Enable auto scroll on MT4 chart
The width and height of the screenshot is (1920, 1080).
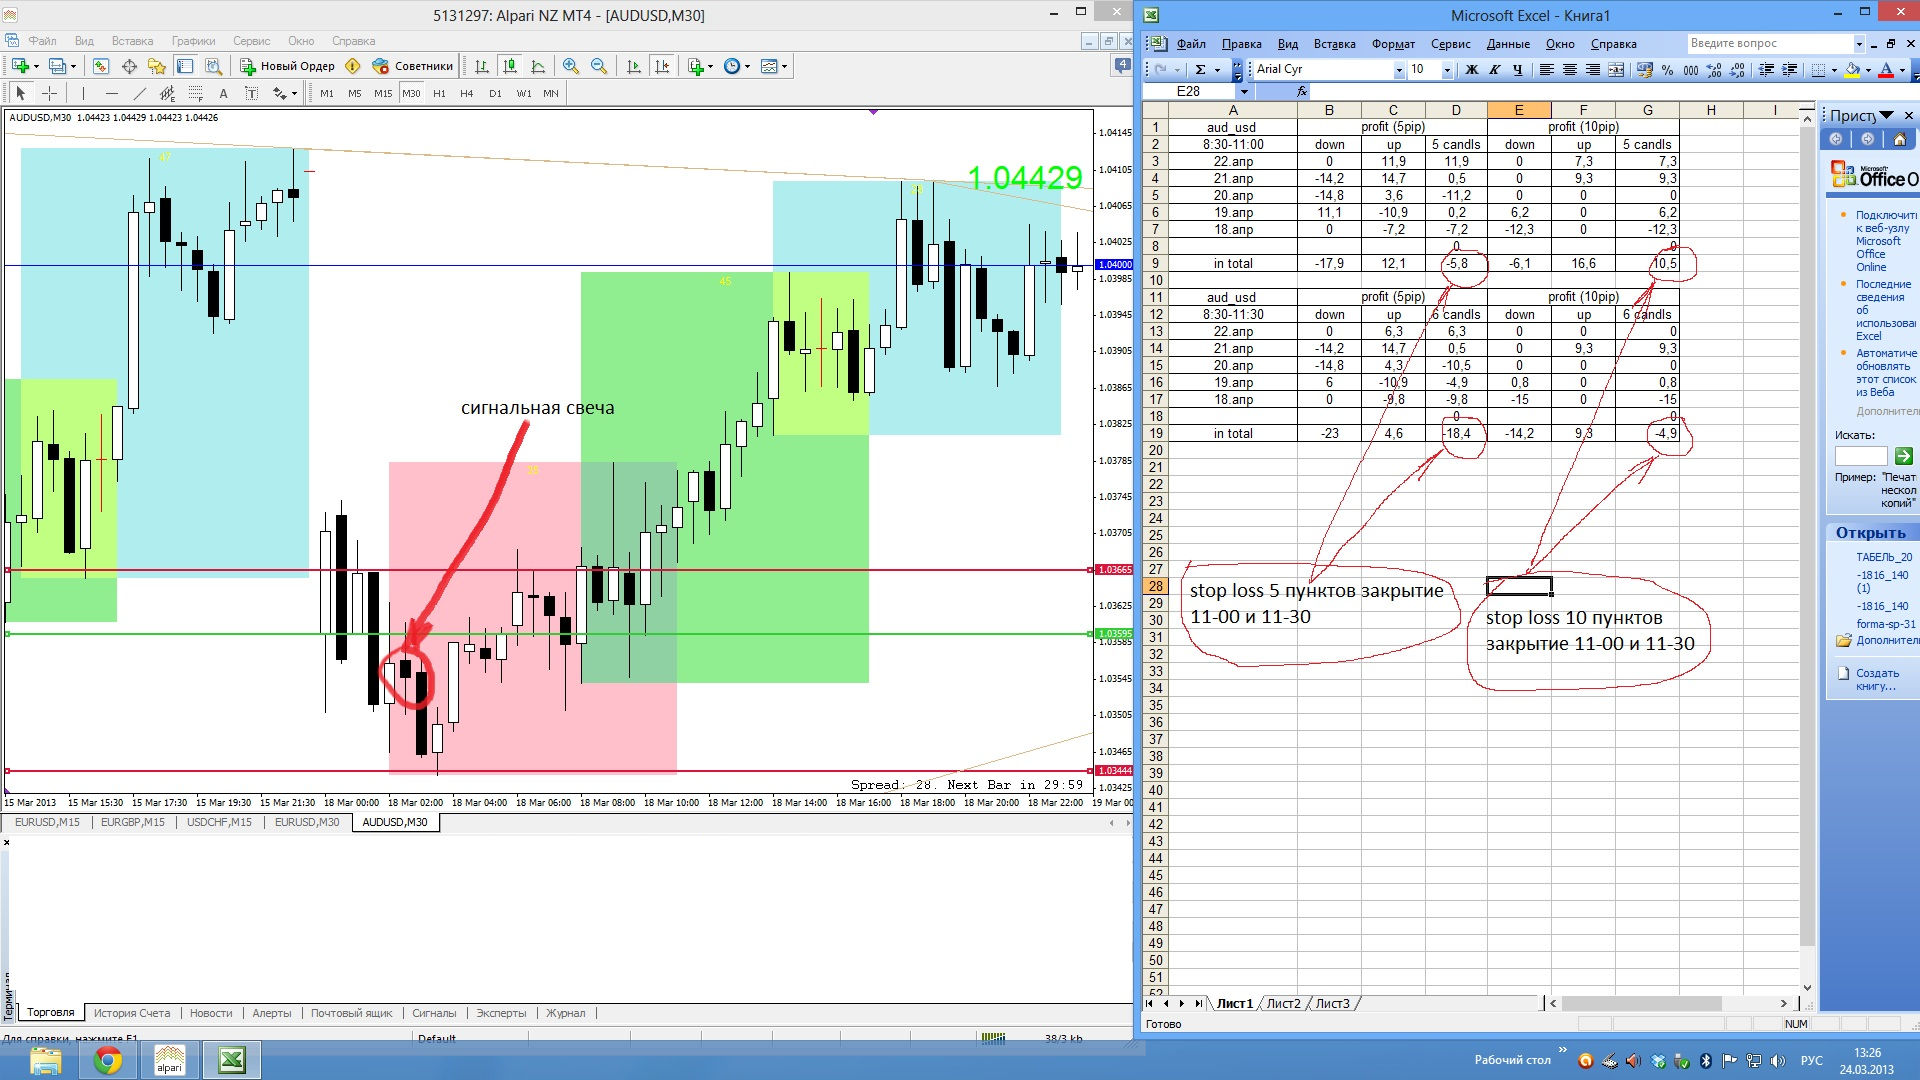[633, 66]
